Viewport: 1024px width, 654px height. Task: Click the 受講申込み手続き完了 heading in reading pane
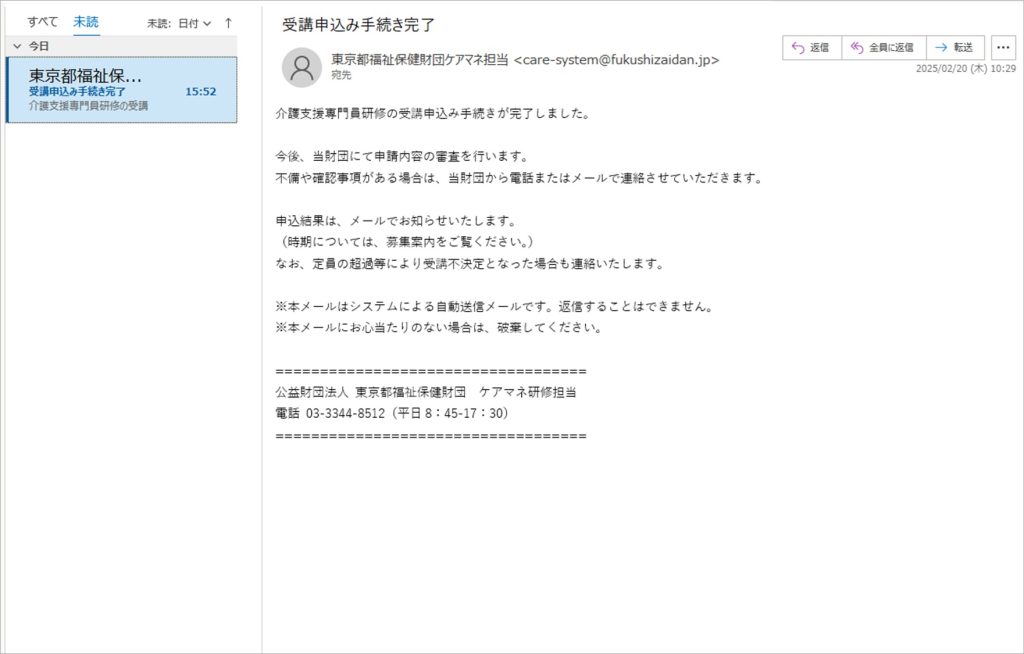pyautogui.click(x=358, y=25)
